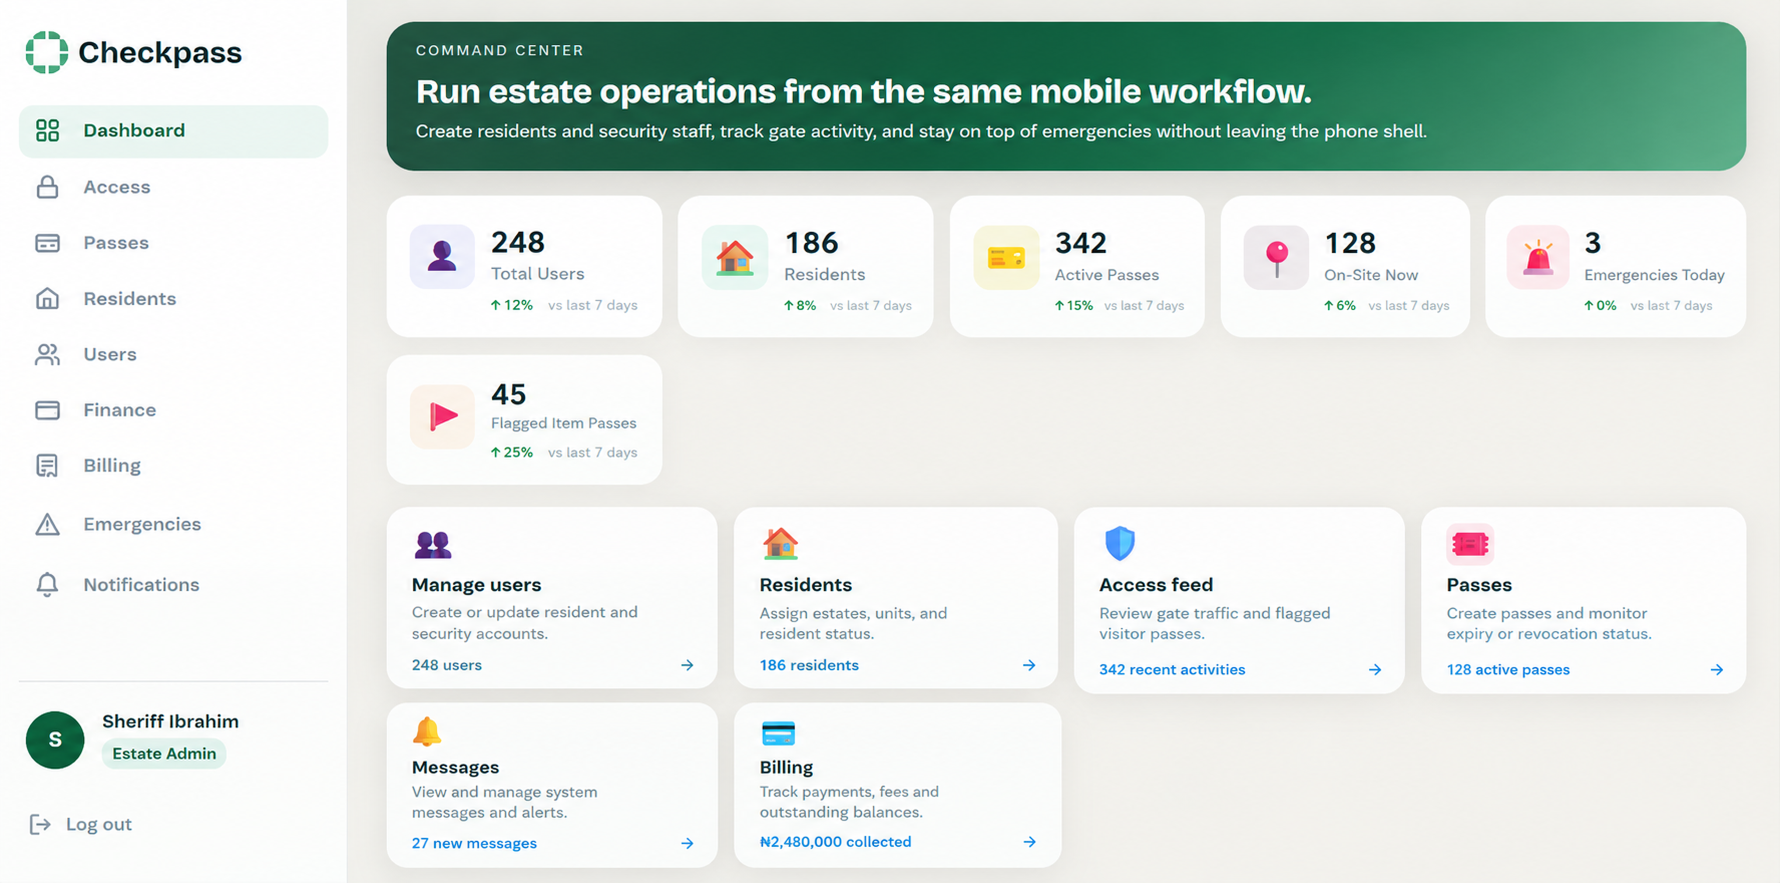Click the arrow beside ₦2,480,000 collected

[x=1029, y=842]
